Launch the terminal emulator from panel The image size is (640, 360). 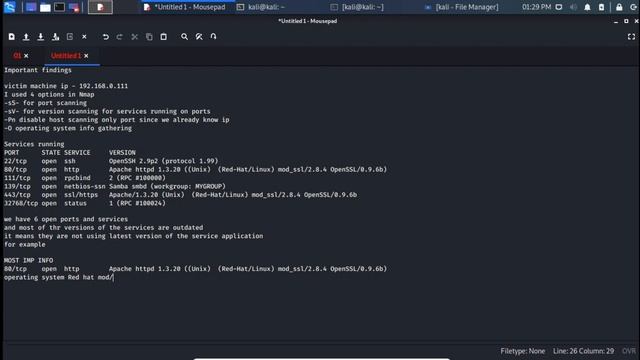point(60,7)
